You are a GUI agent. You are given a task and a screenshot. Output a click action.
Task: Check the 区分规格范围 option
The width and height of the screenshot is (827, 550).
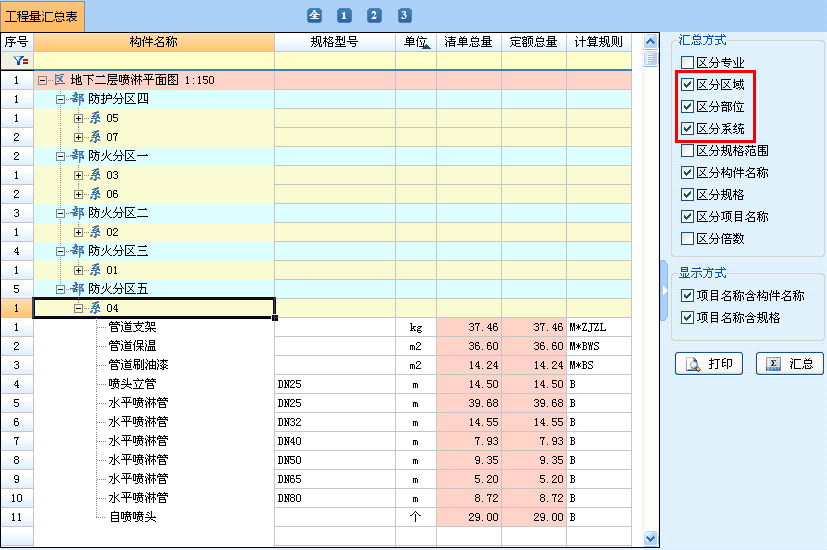687,151
